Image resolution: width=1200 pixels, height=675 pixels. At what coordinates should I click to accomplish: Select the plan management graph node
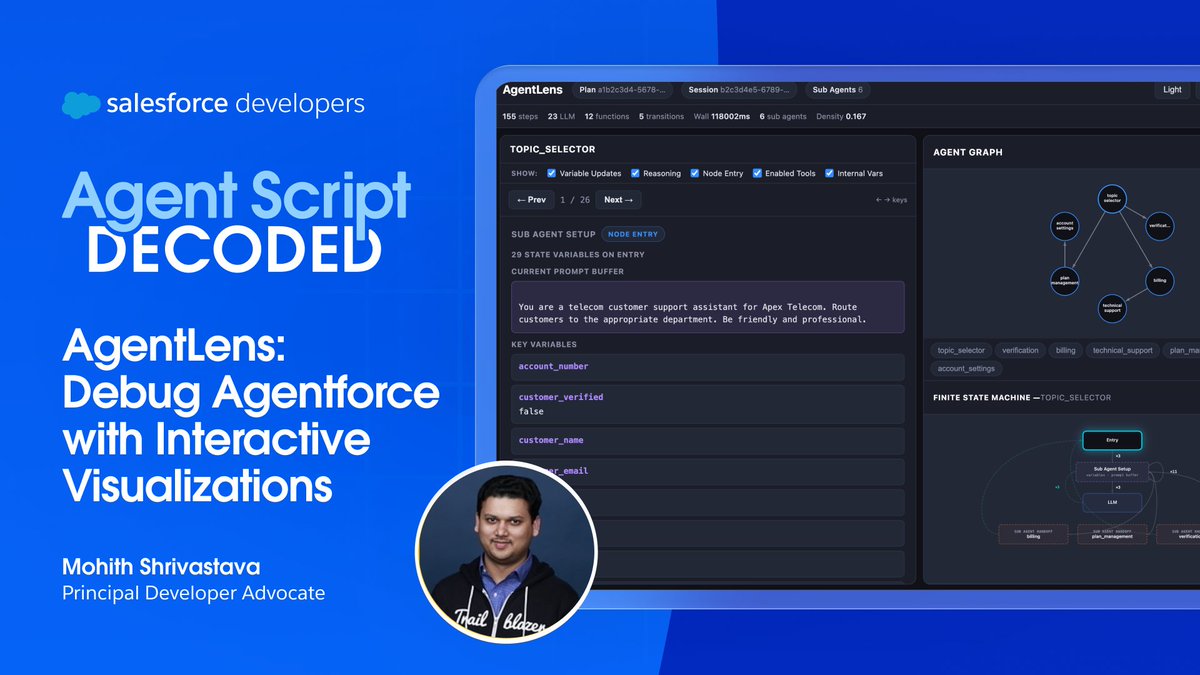pyautogui.click(x=1064, y=281)
